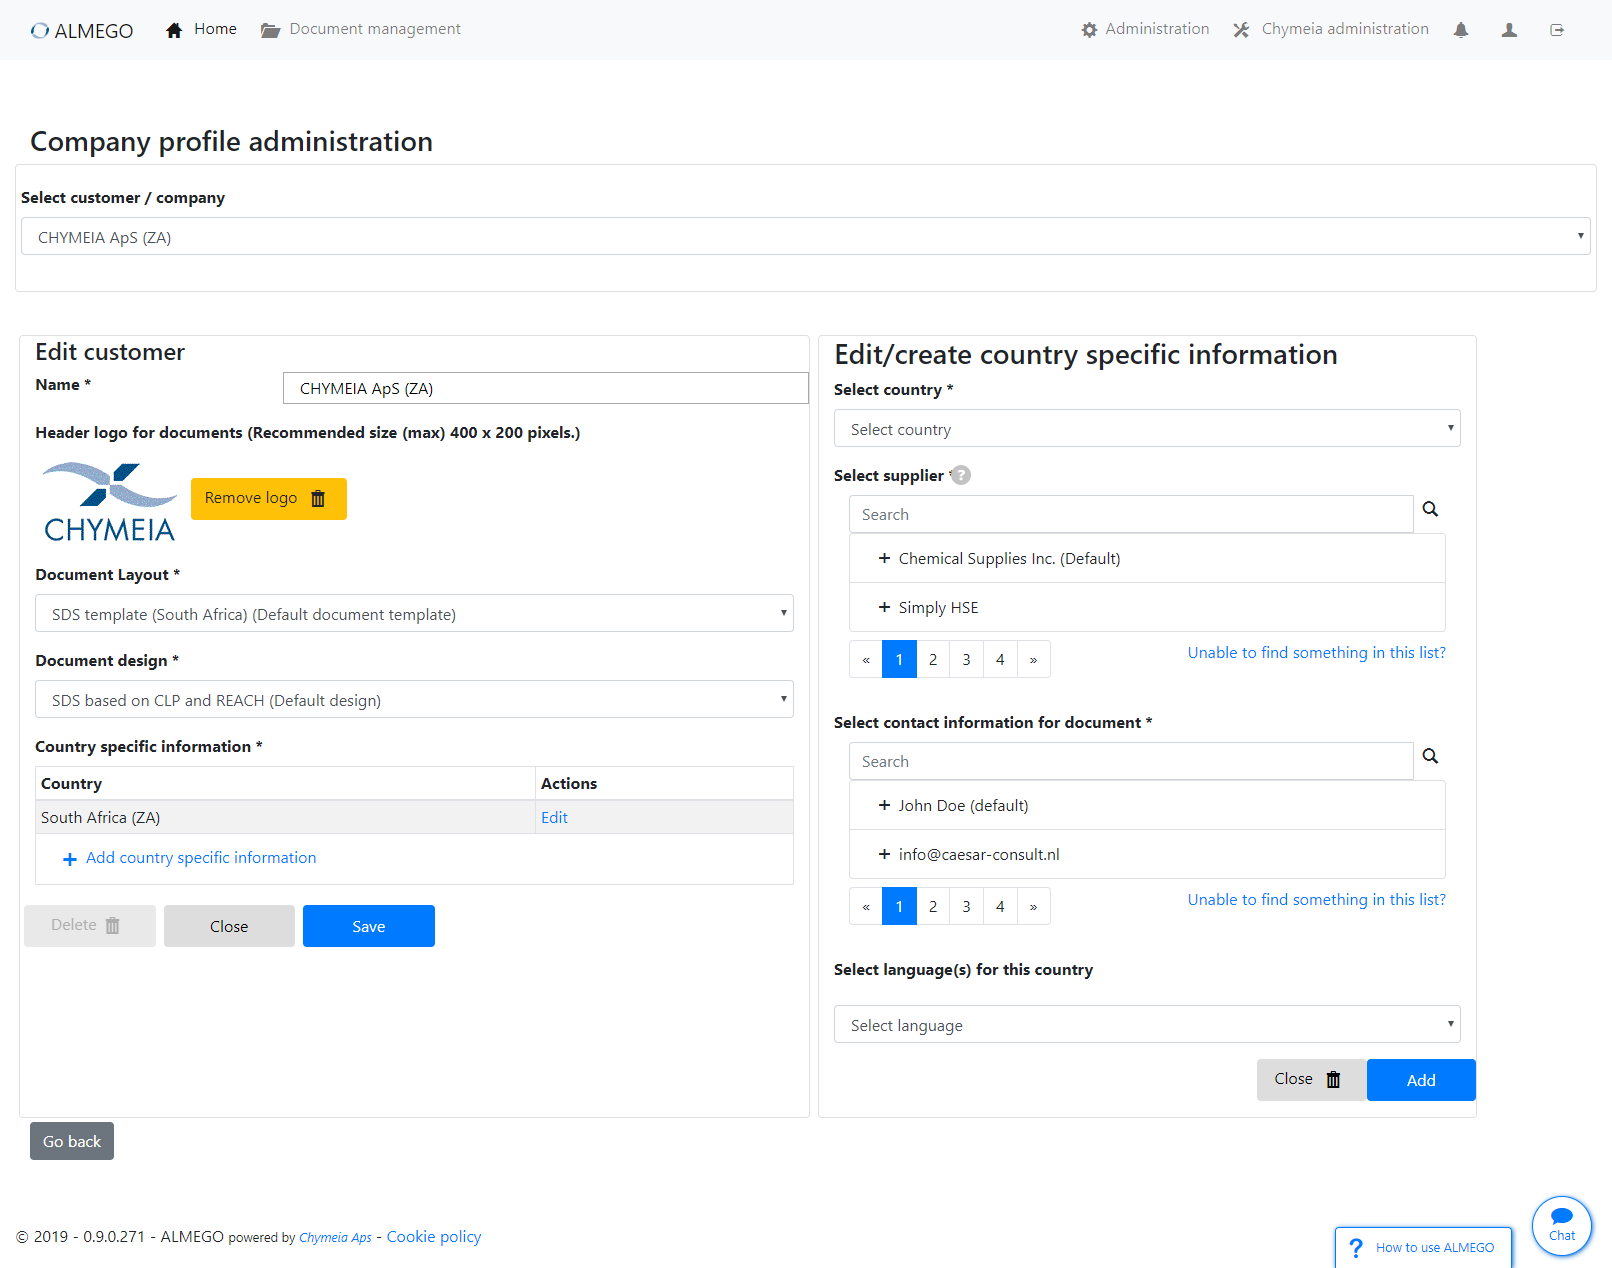Image resolution: width=1612 pixels, height=1268 pixels.
Task: Open Chymeia administration menu item
Action: [1345, 29]
